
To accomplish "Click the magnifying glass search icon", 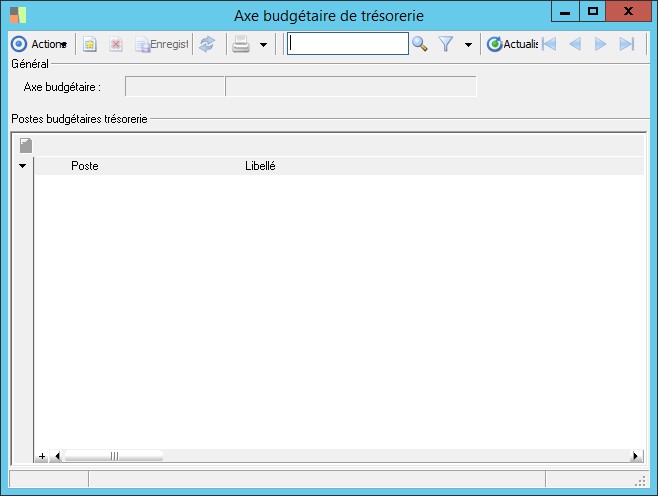I will pyautogui.click(x=420, y=44).
